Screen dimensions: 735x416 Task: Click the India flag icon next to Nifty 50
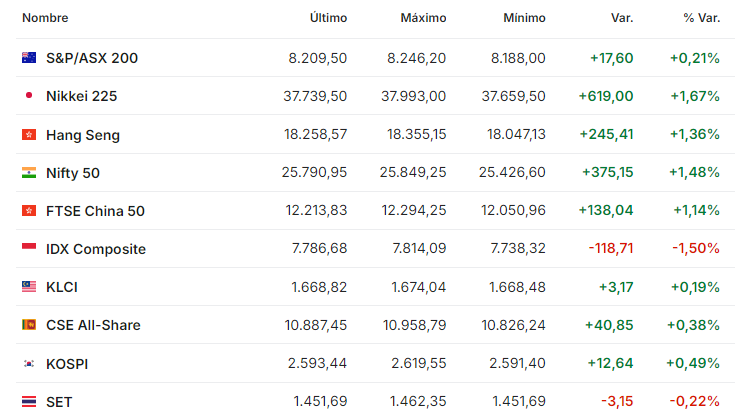[29, 173]
